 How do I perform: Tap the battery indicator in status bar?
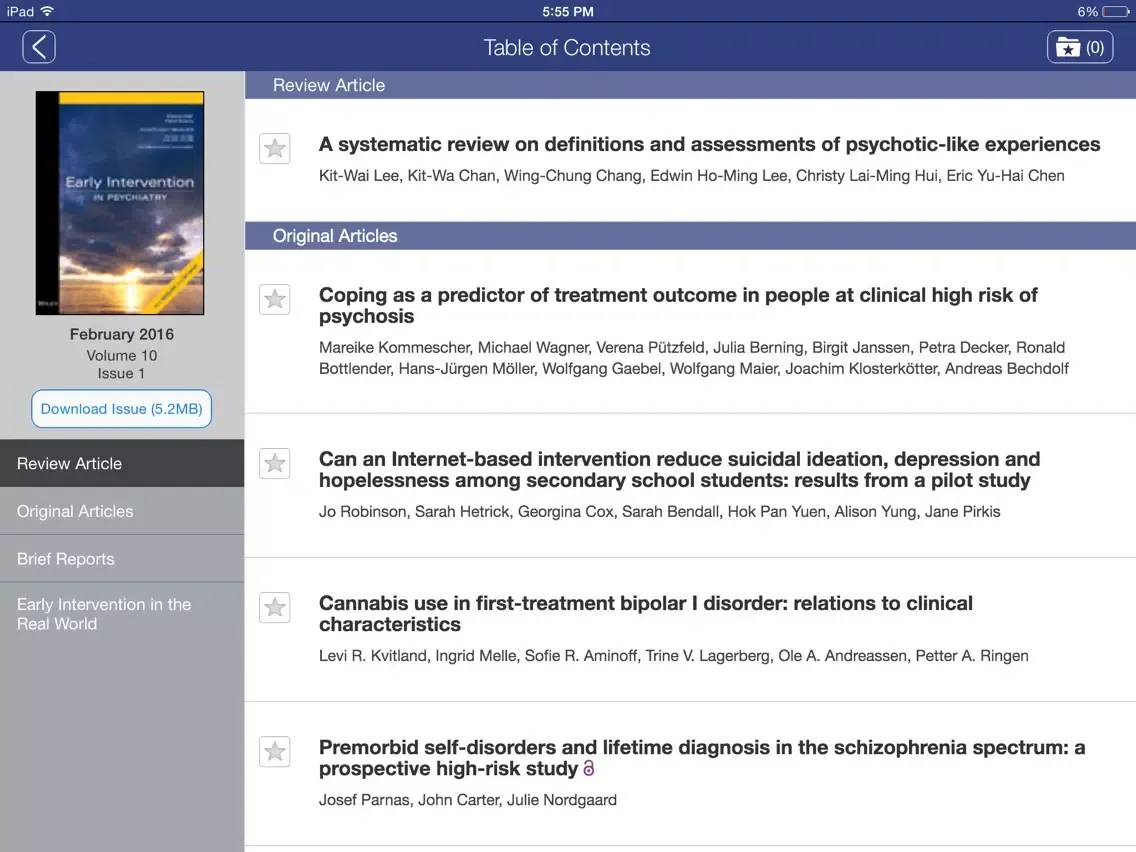coord(1115,12)
